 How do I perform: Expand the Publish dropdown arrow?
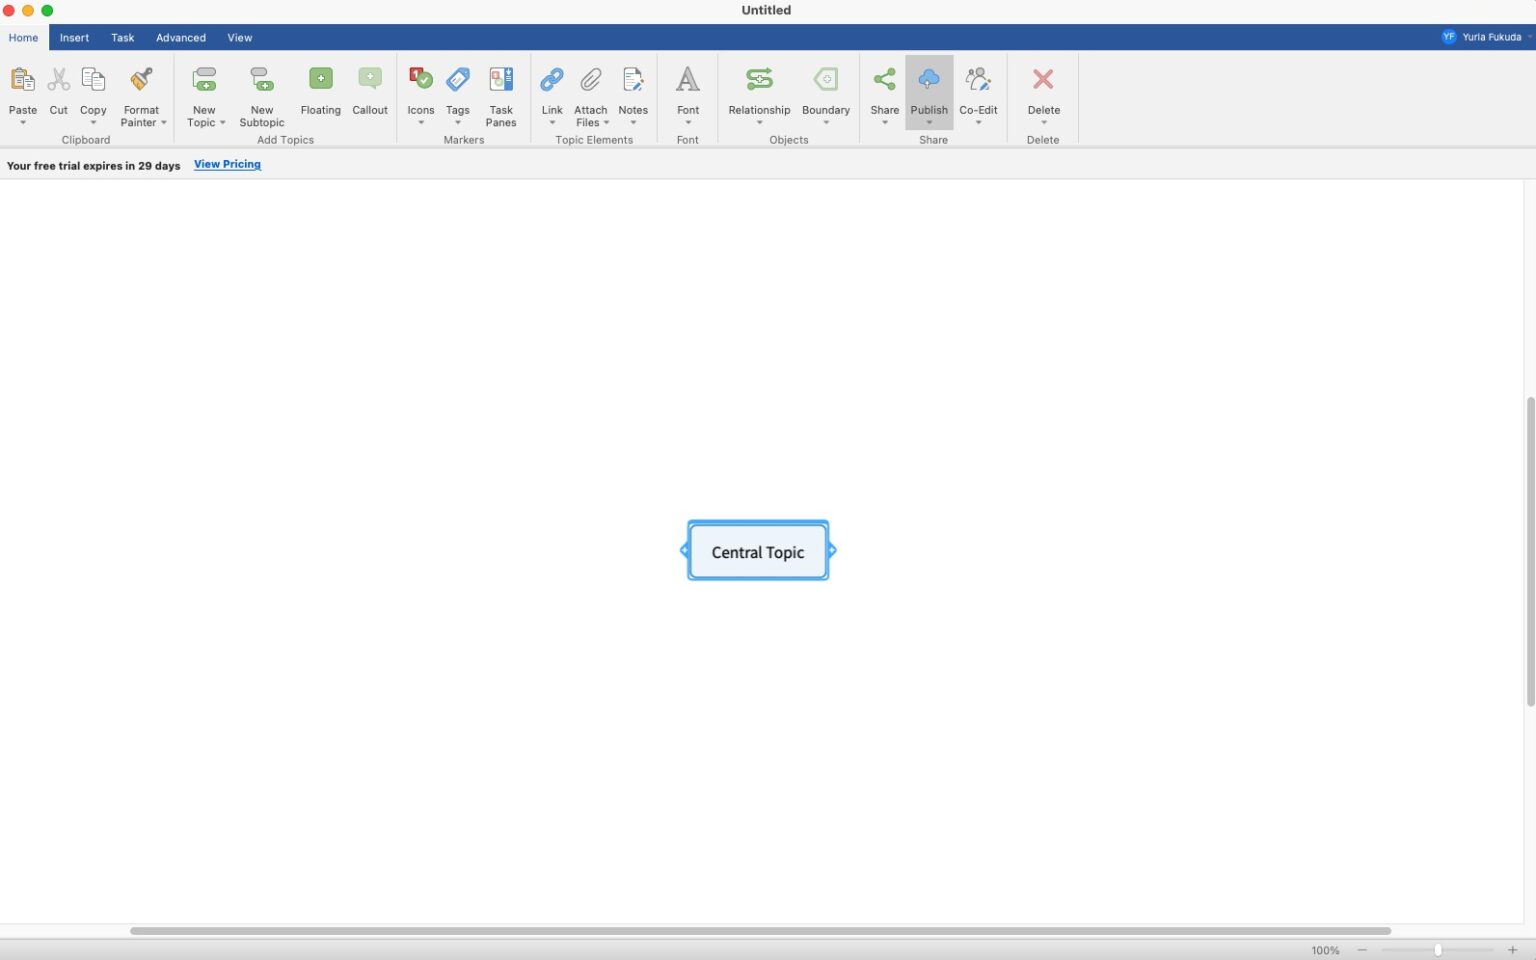pyautogui.click(x=929, y=122)
